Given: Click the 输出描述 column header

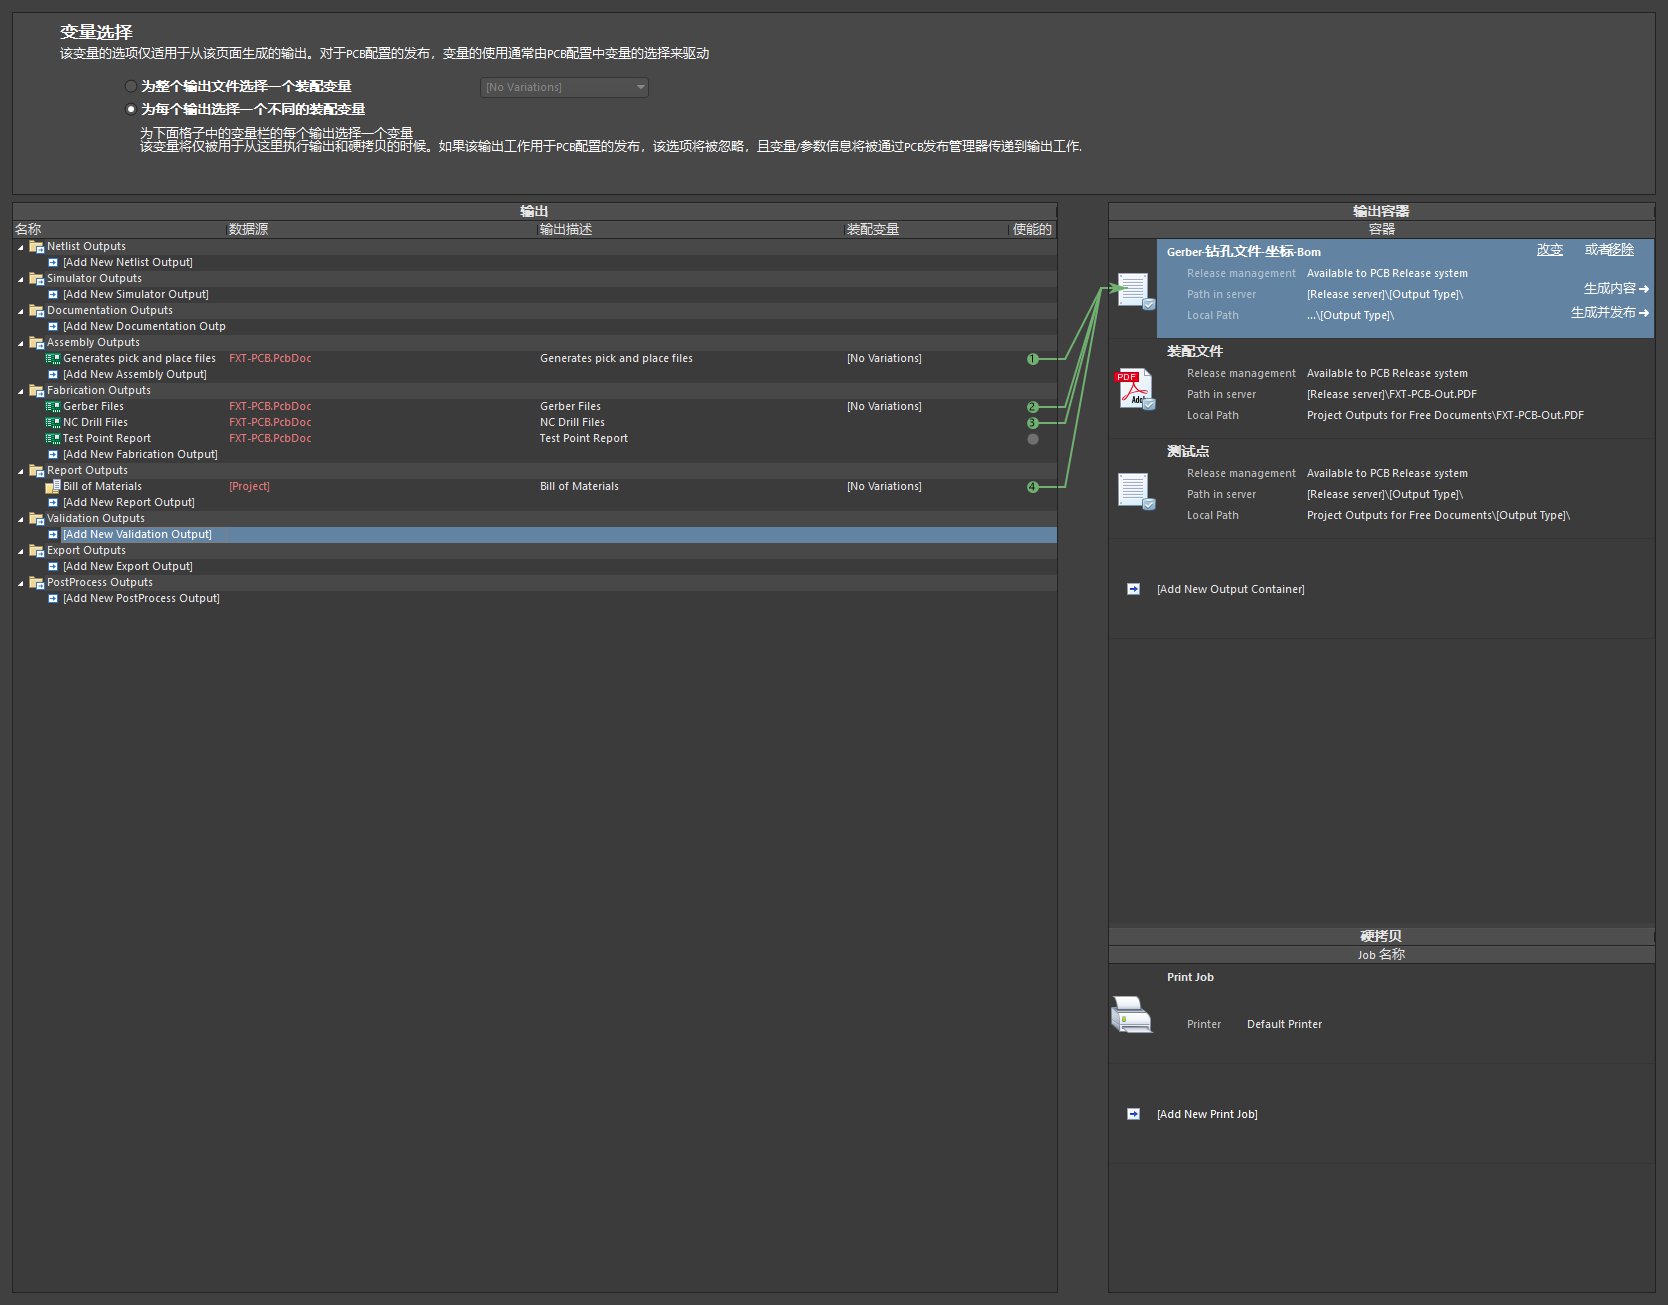Looking at the screenshot, I should pos(690,229).
